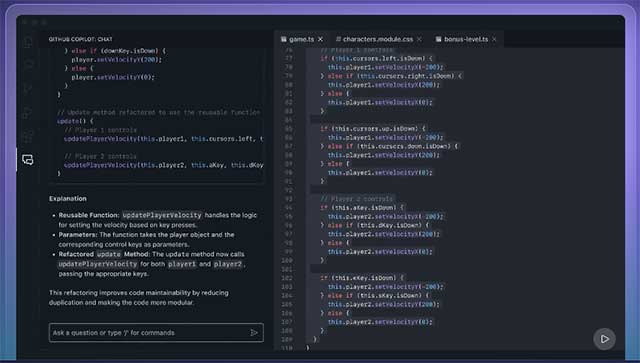The height and width of the screenshot is (363, 640).
Task: Click editor line 77 'if (this.cursors.left.isDown)'
Action: tap(376, 58)
